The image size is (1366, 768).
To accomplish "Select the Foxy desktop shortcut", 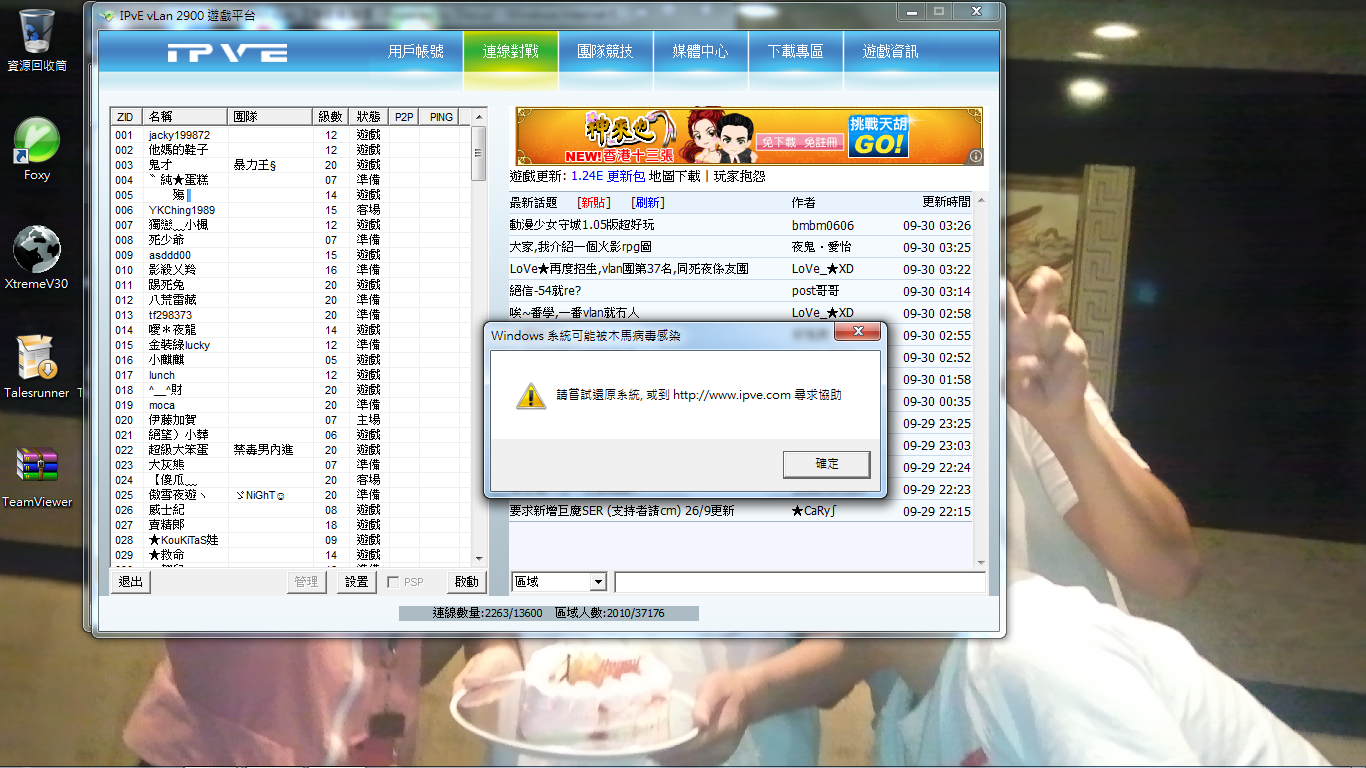I will 37,148.
